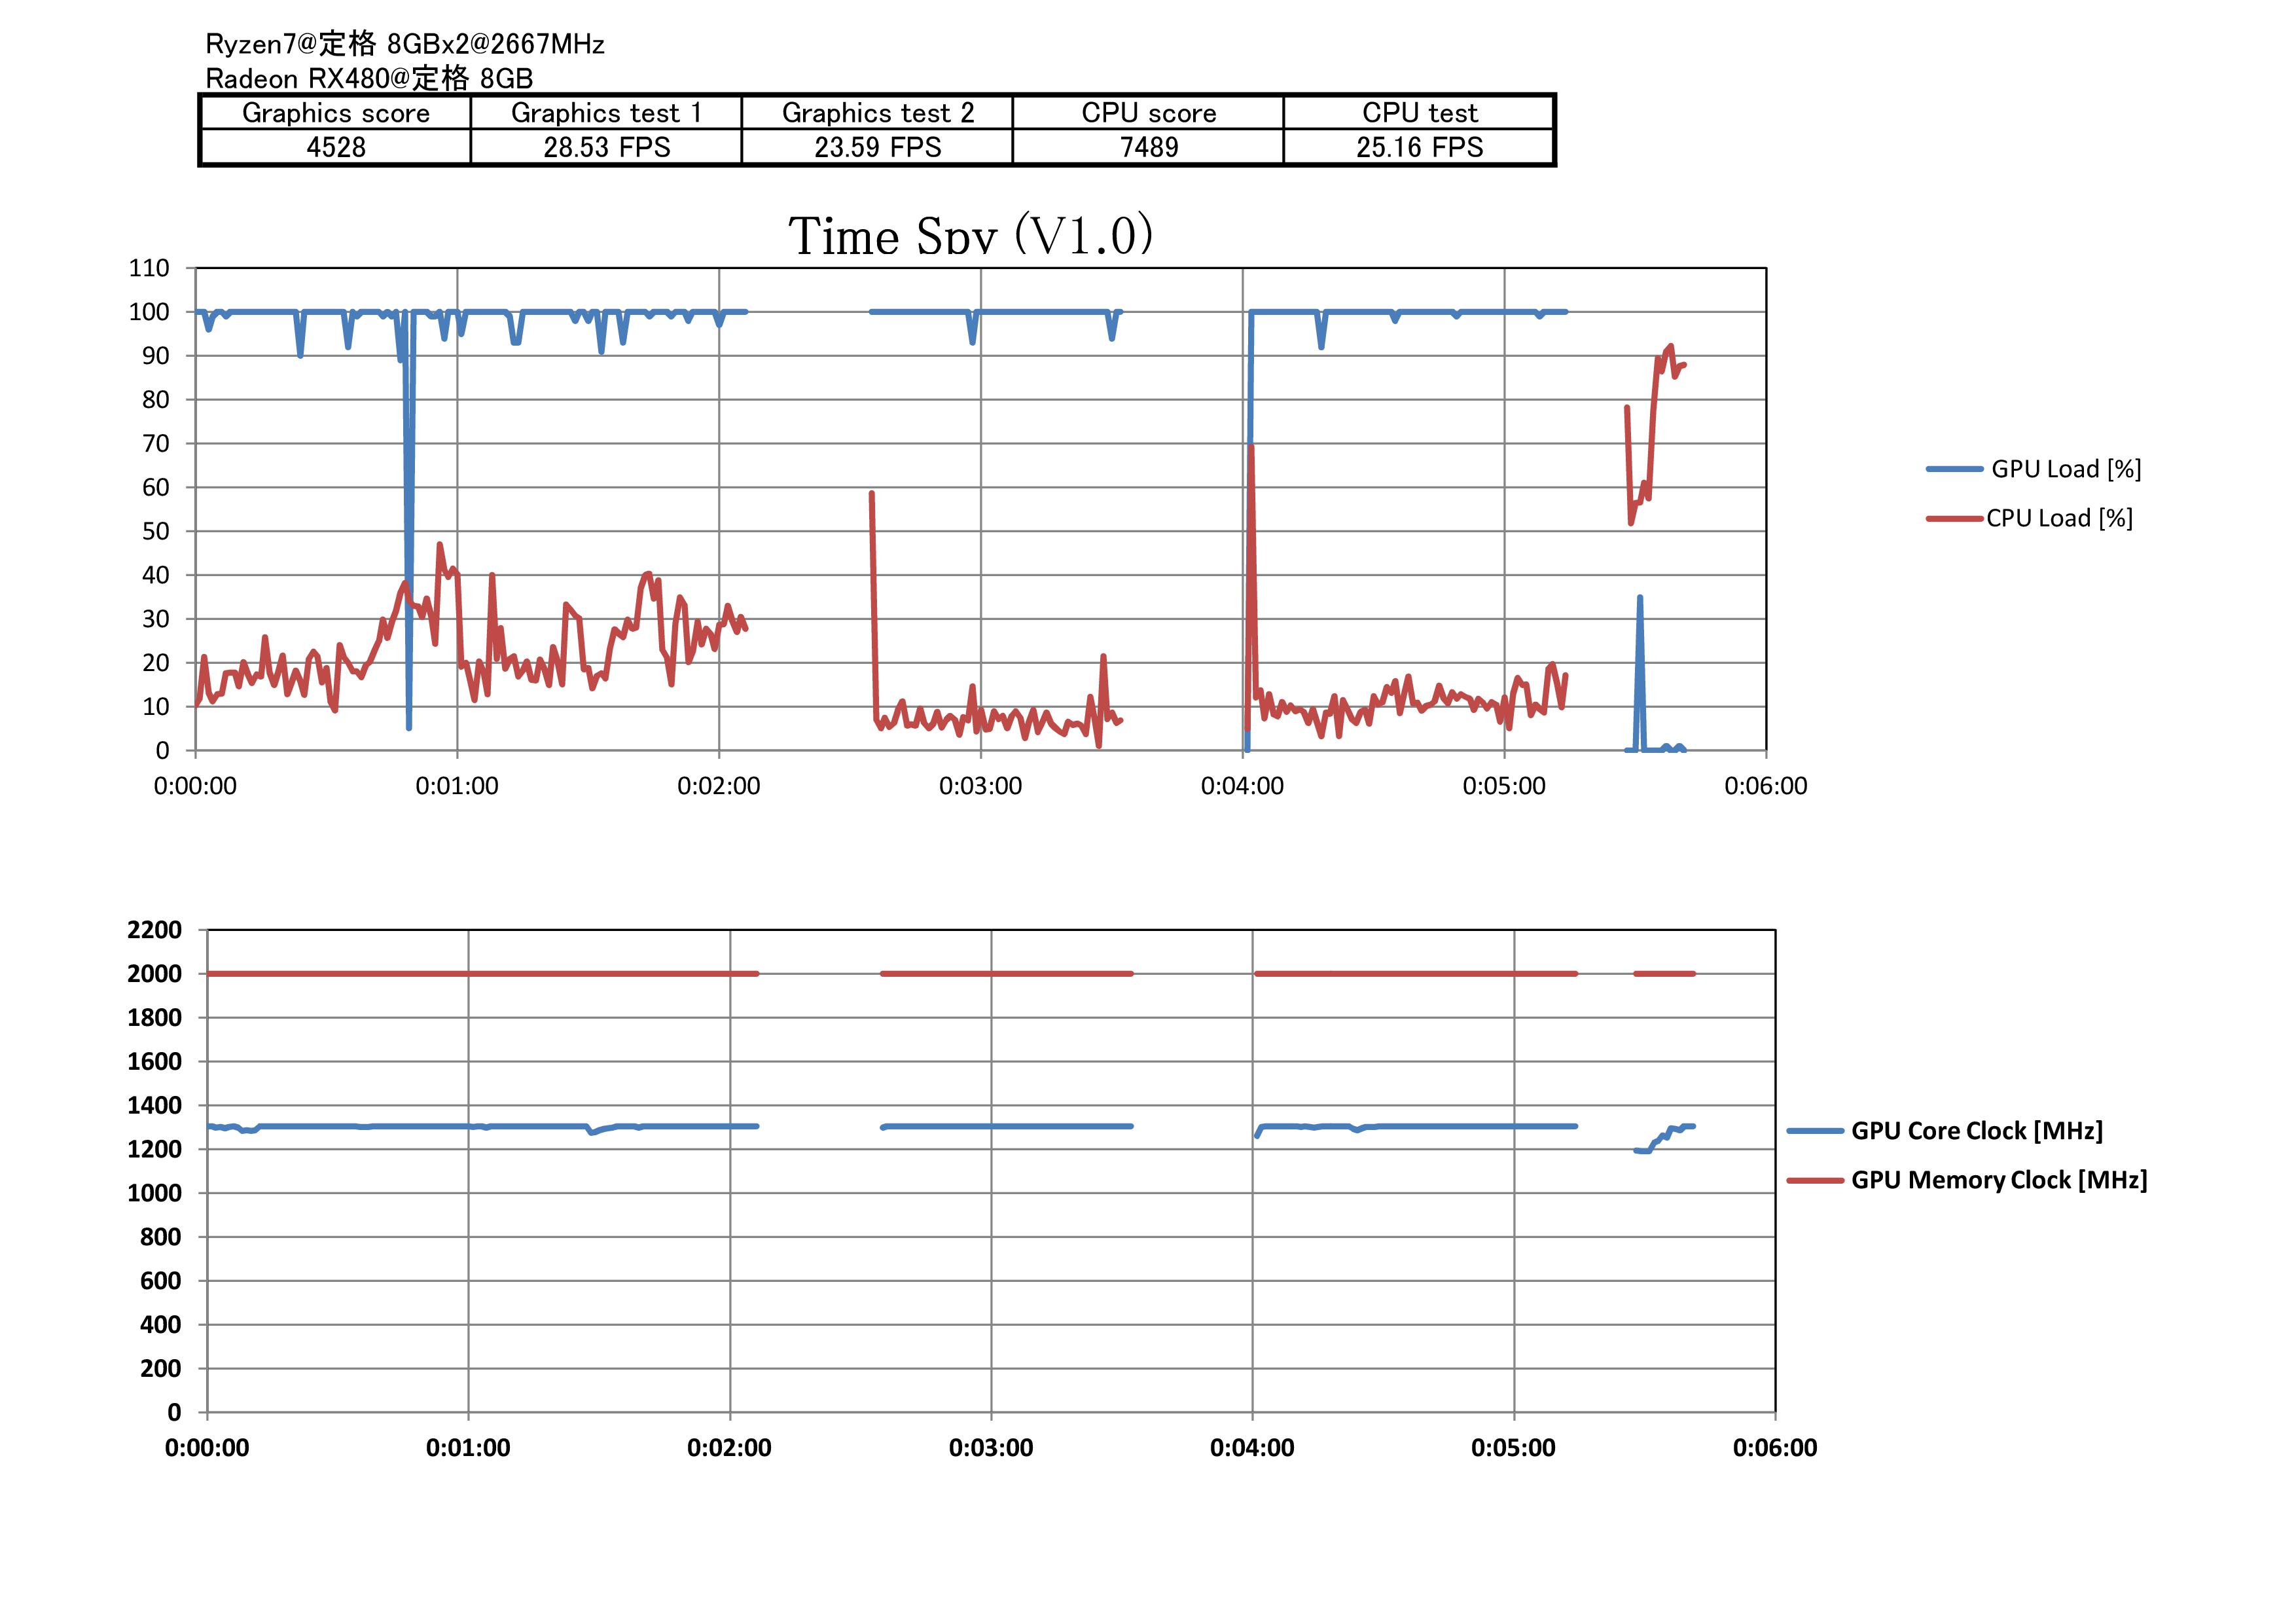Click the red CPU Load legend line

coord(1954,518)
